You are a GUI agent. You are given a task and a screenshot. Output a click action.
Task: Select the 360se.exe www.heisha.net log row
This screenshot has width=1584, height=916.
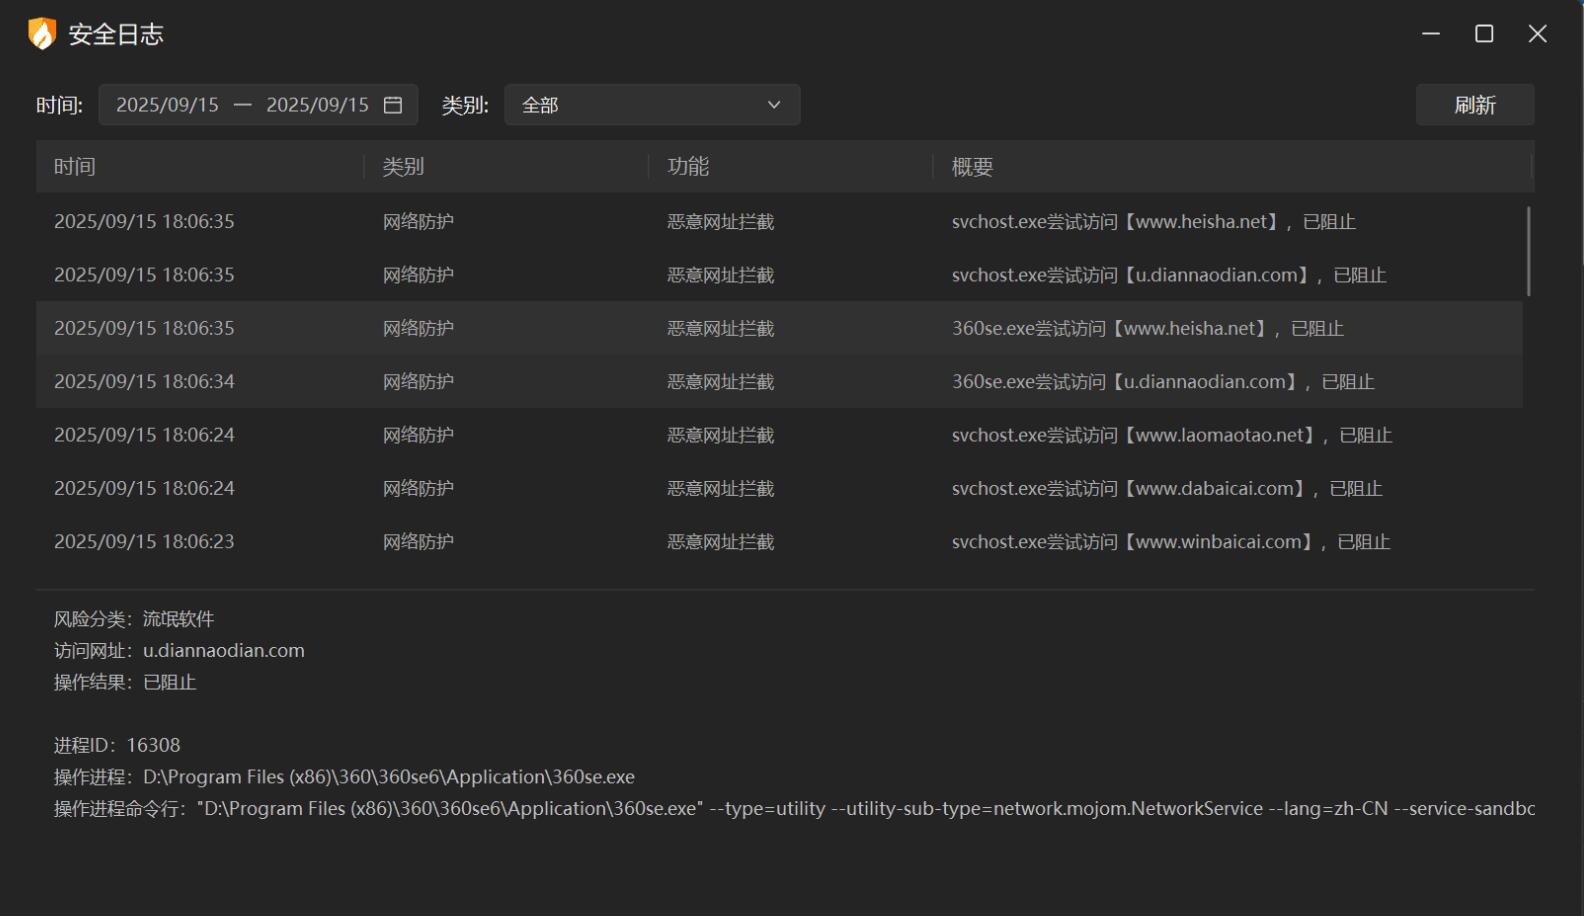point(779,328)
